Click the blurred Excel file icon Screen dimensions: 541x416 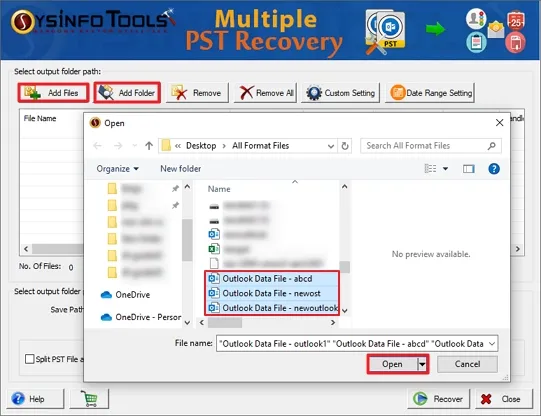(x=214, y=249)
